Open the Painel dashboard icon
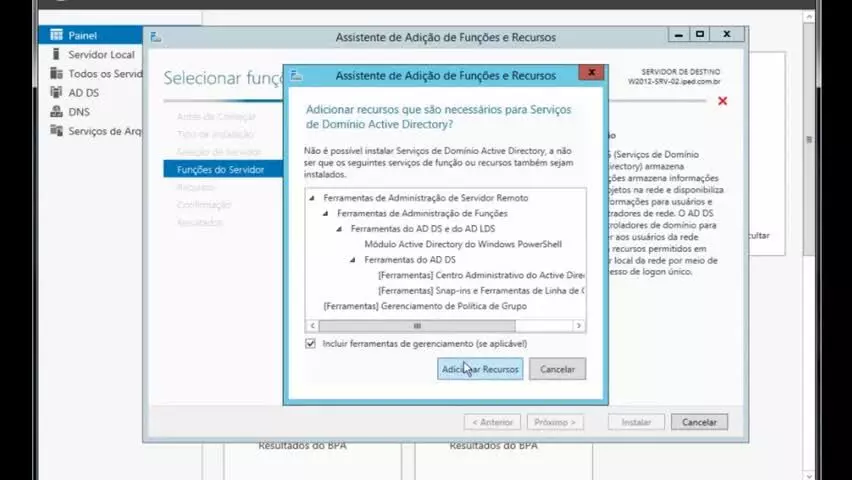The width and height of the screenshot is (852, 480). [x=57, y=35]
